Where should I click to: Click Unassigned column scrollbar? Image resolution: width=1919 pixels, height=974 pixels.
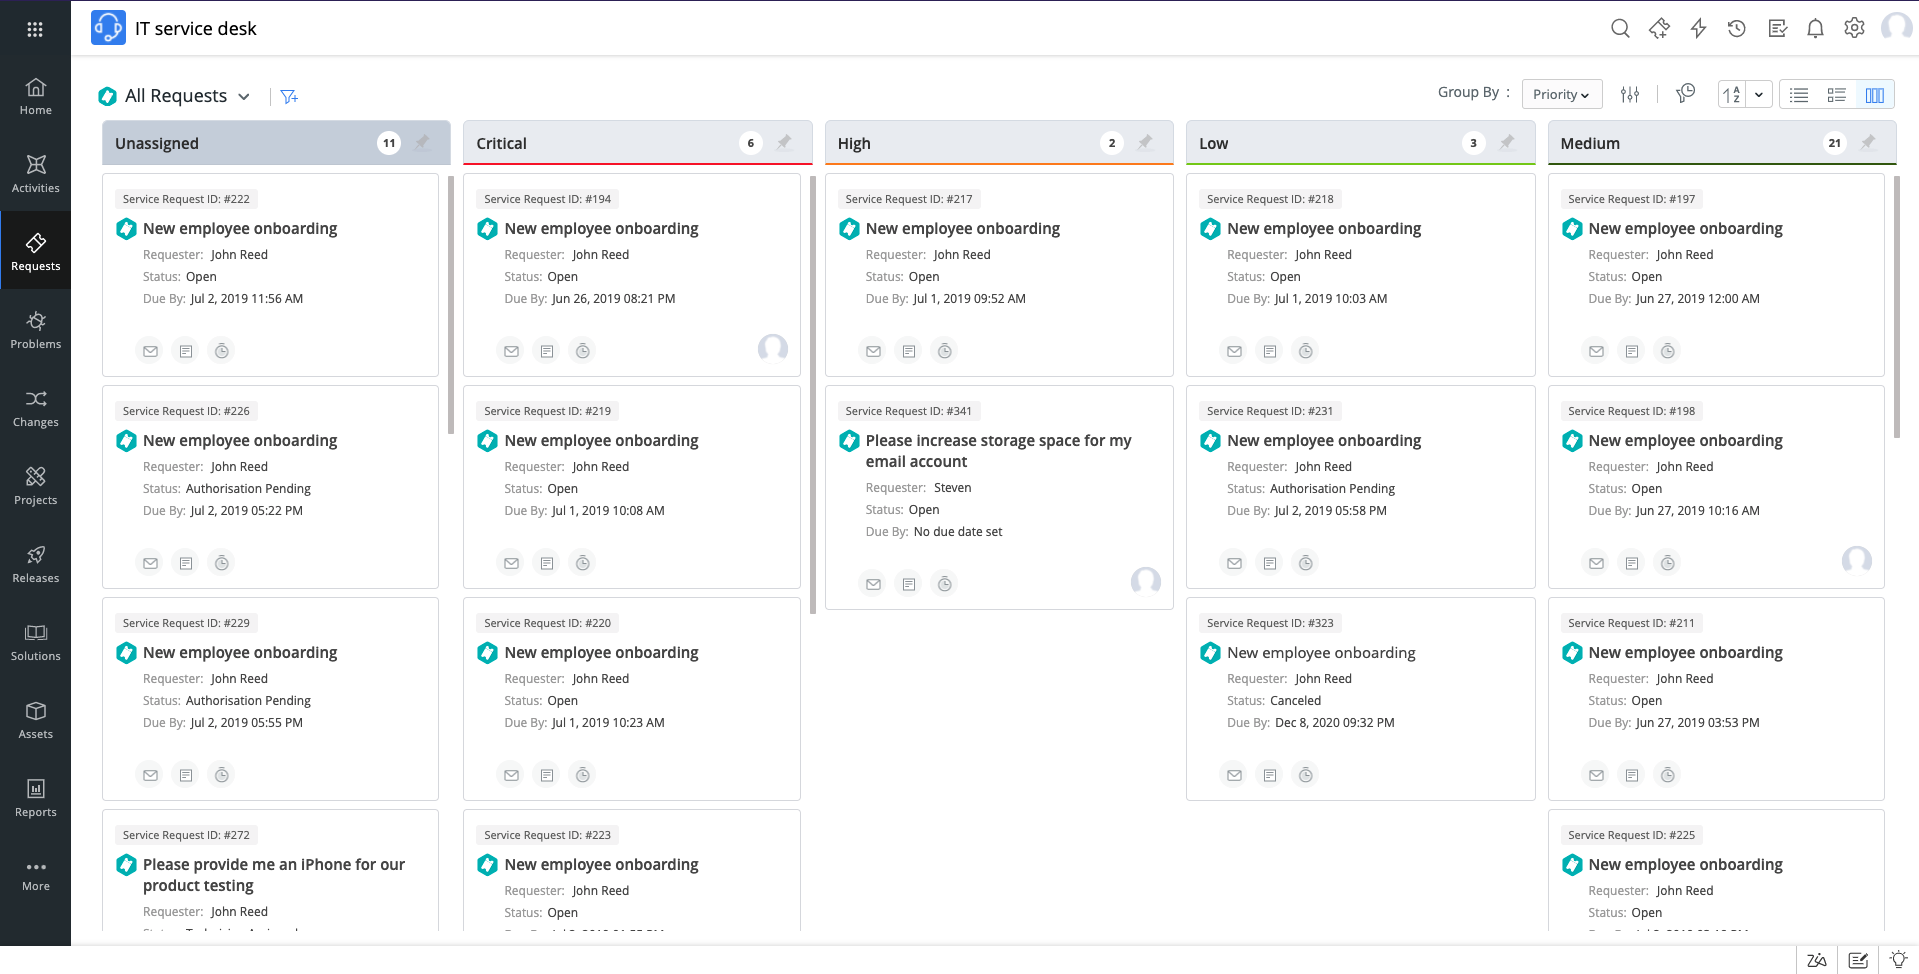(x=451, y=305)
